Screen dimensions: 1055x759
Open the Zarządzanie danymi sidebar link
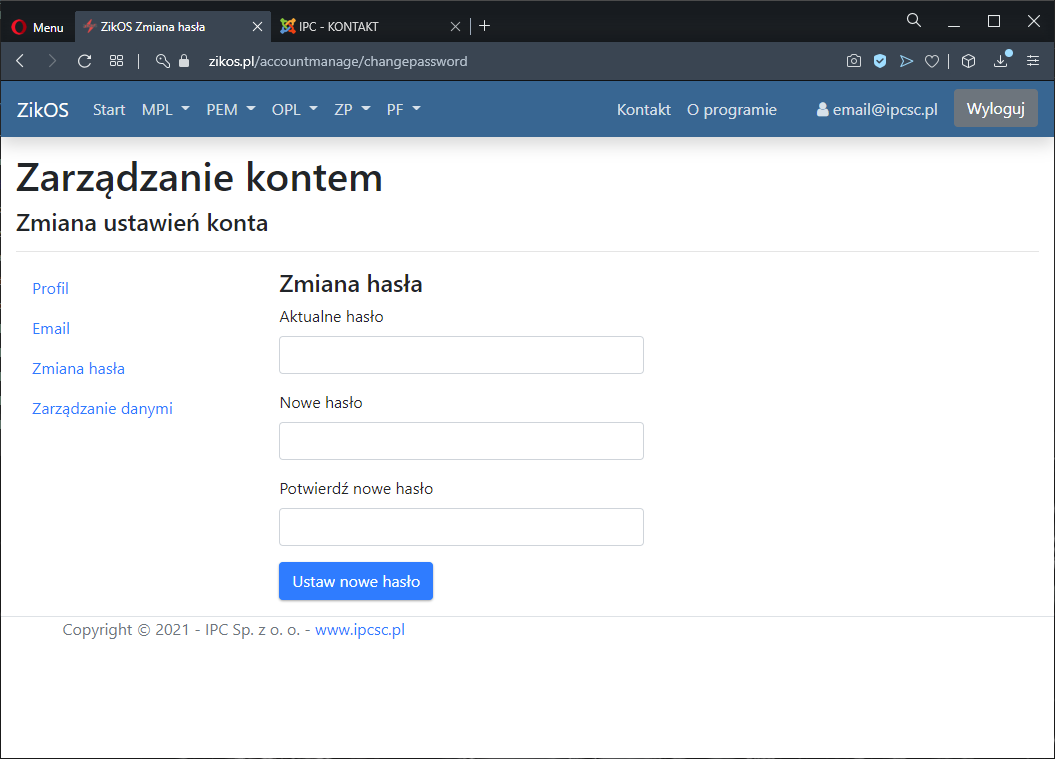(102, 409)
